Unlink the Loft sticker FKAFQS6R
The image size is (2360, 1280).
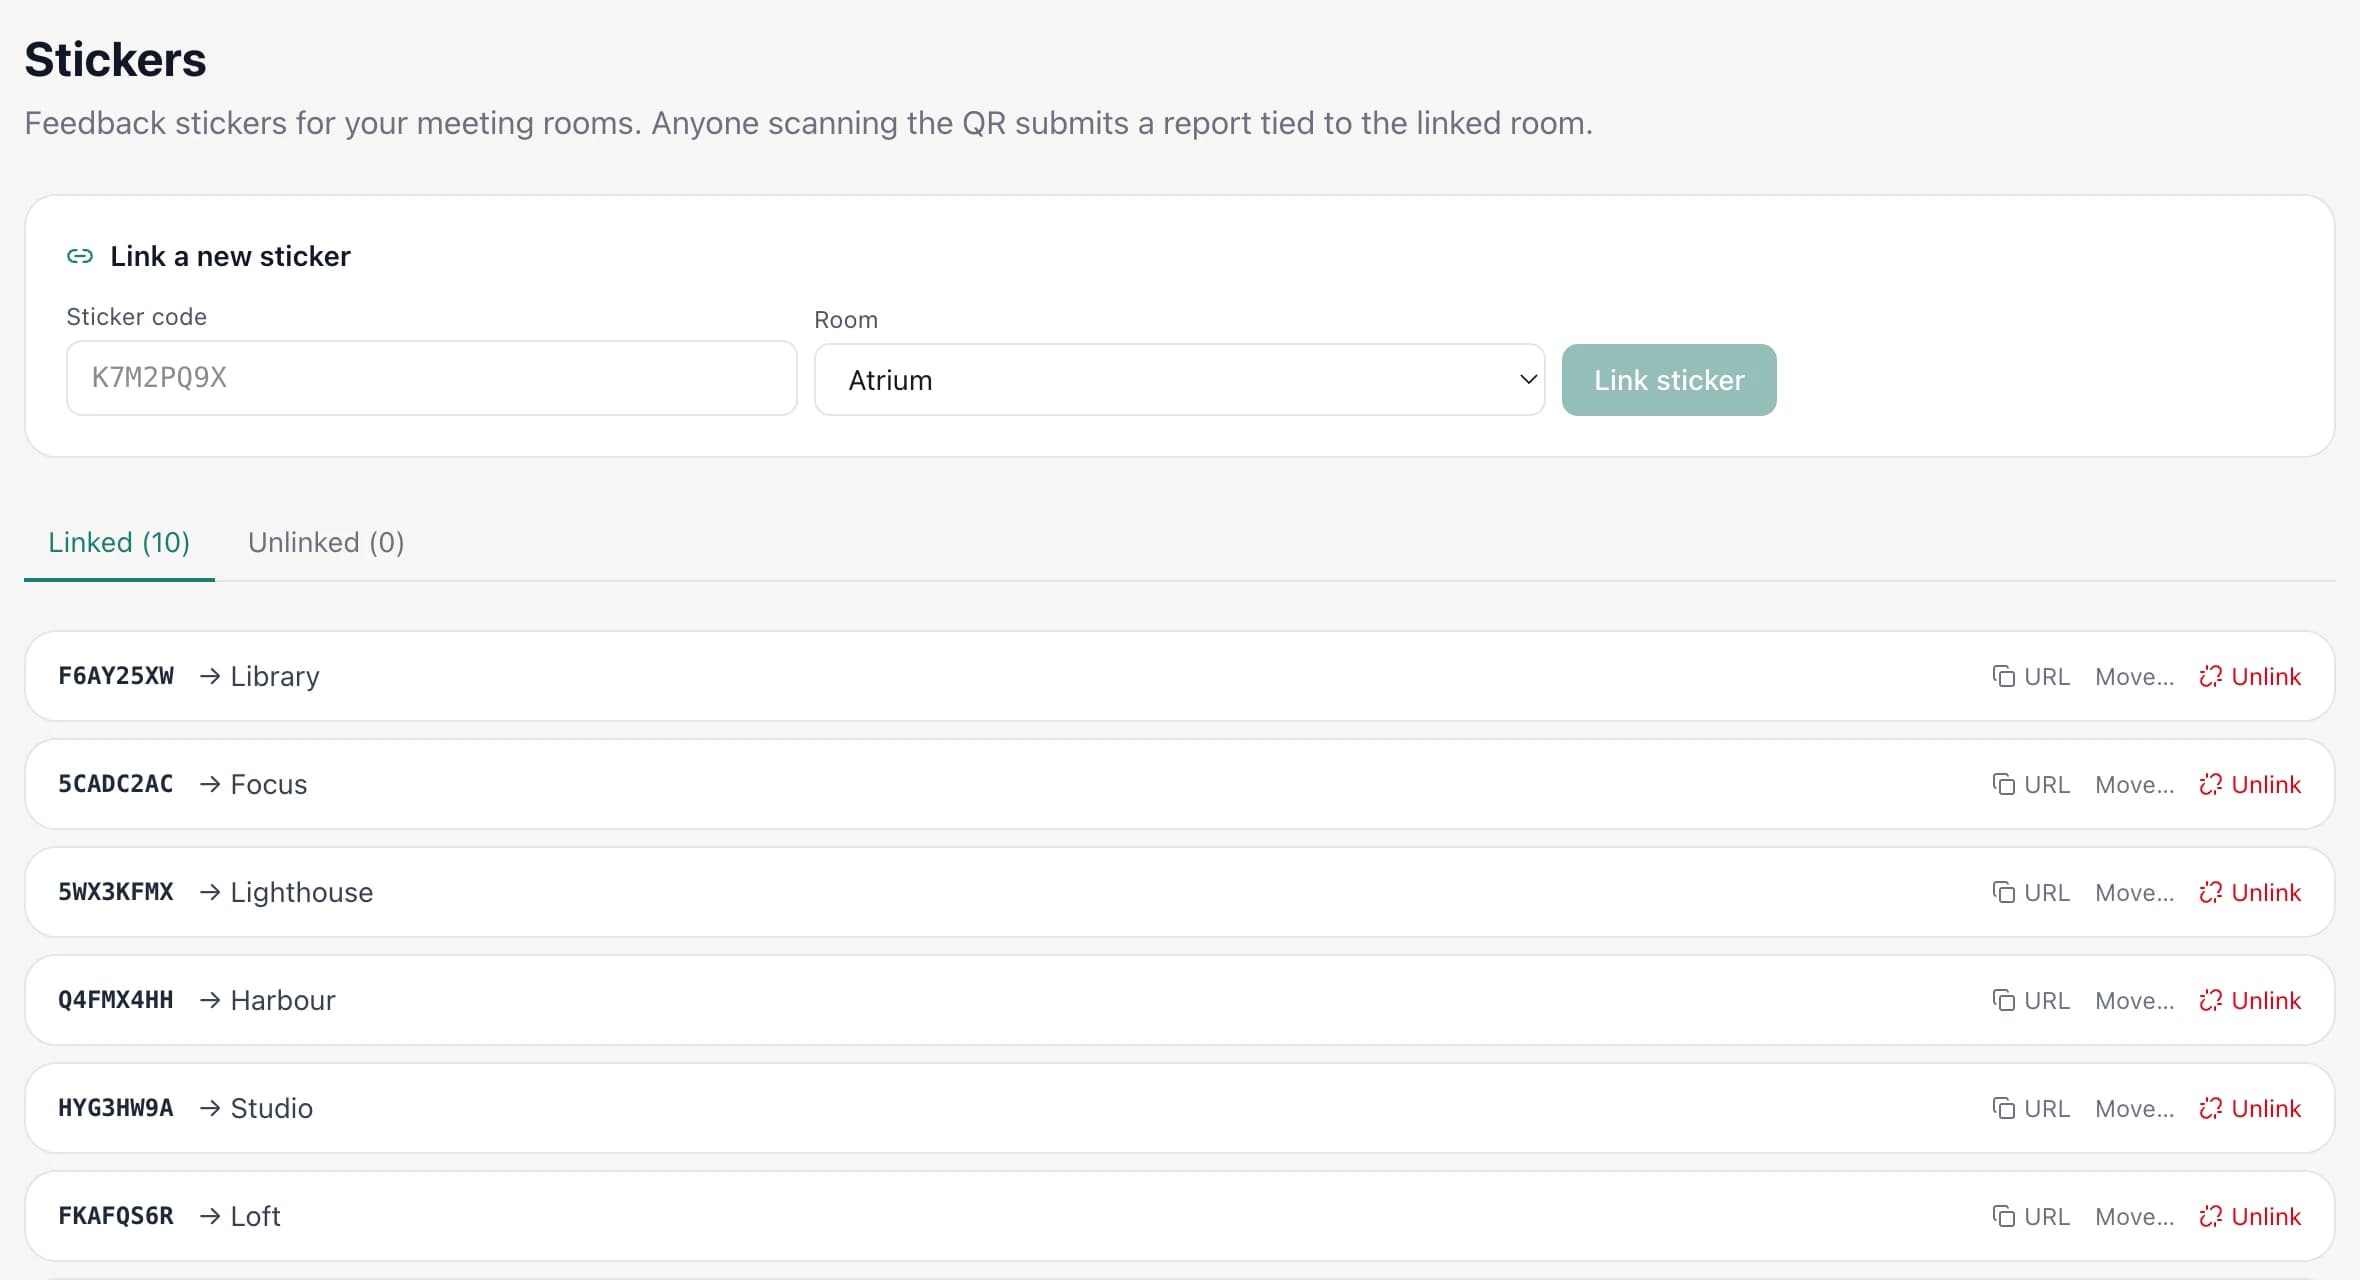[x=2250, y=1217]
